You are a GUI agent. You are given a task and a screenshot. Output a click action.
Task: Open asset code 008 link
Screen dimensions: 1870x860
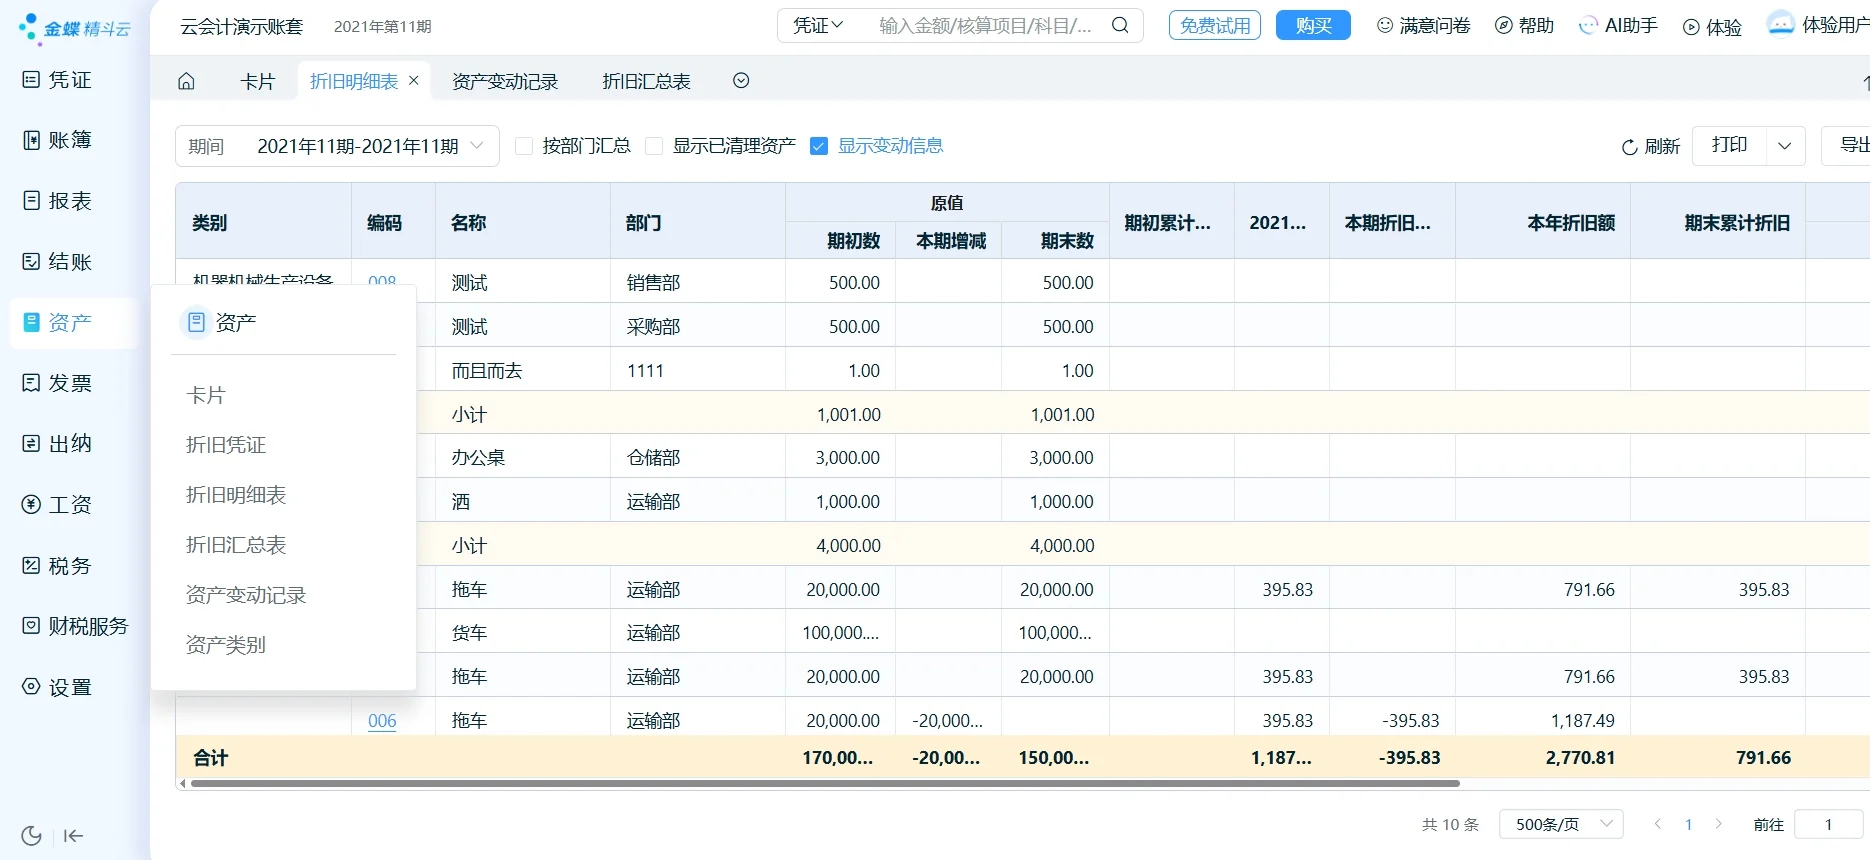pyautogui.click(x=382, y=281)
